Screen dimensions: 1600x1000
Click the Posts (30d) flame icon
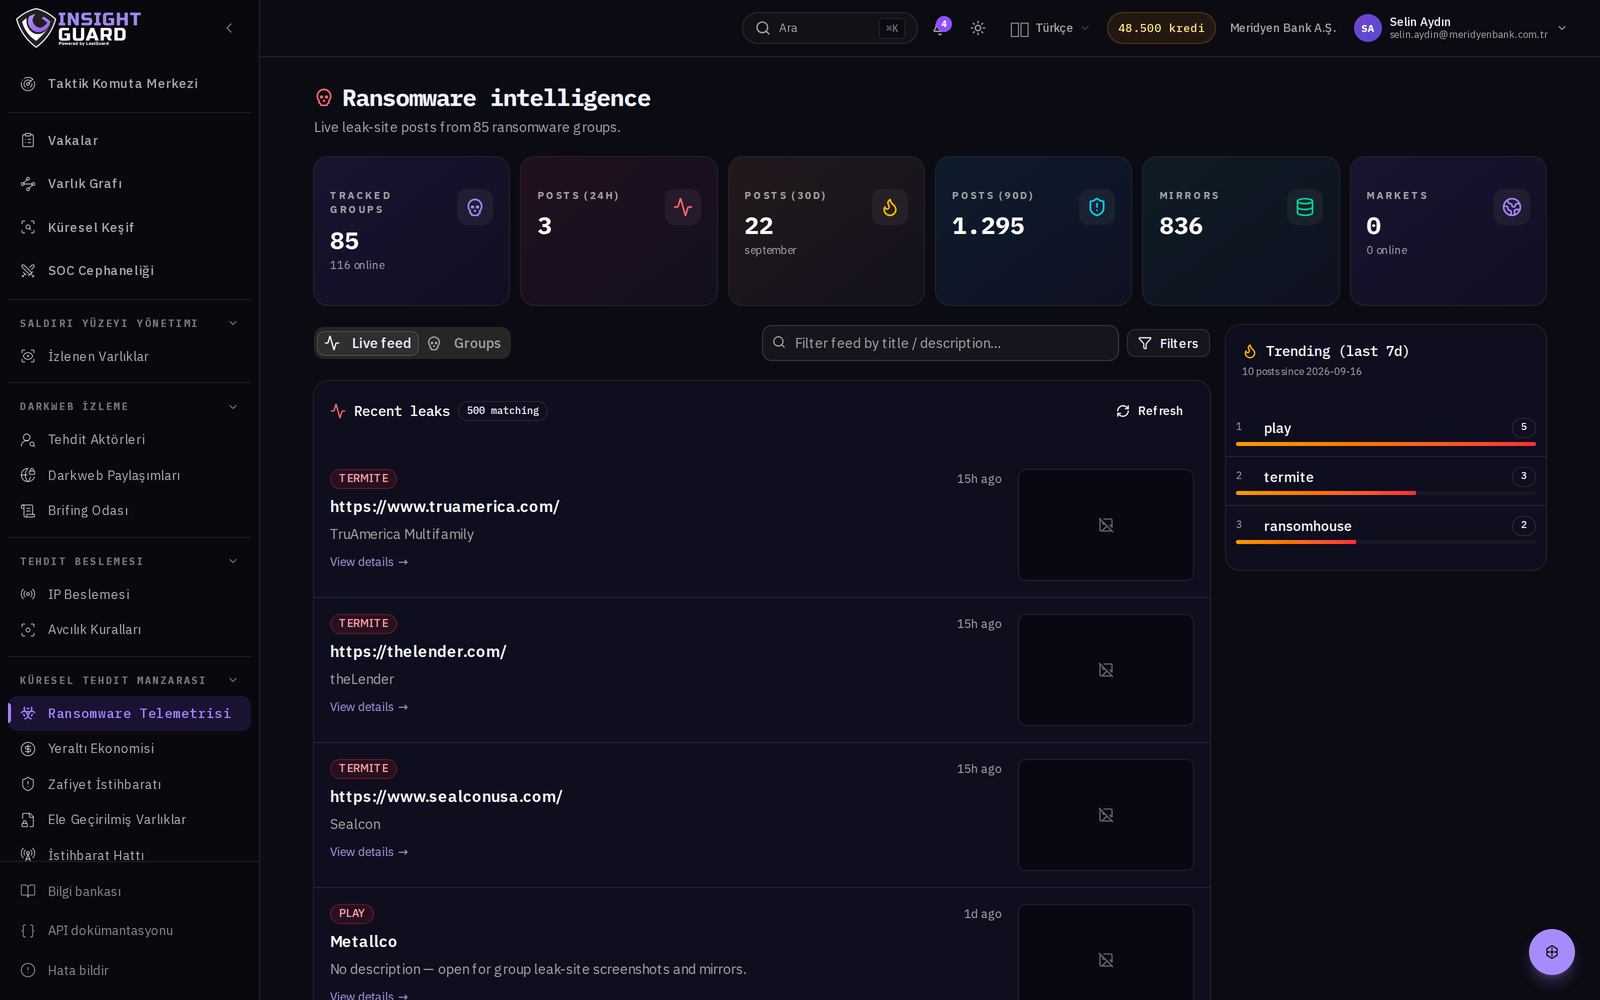[x=890, y=207]
